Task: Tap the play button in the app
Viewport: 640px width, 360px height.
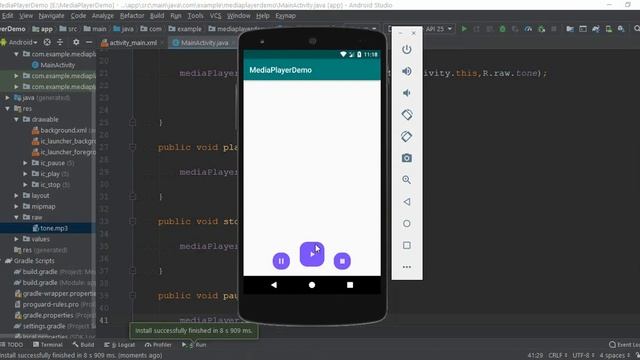Action: click(312, 254)
